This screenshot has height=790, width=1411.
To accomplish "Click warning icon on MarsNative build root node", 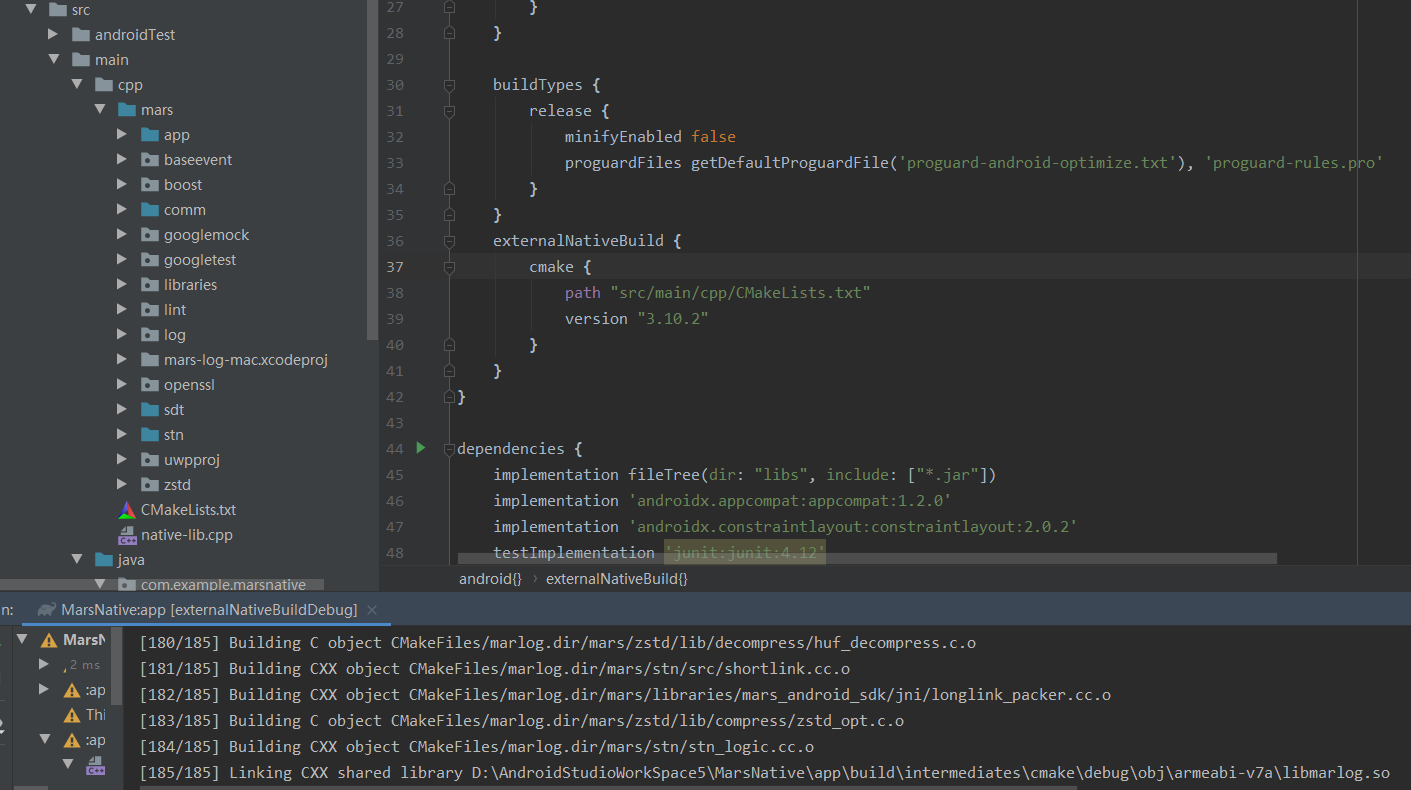I will point(48,640).
